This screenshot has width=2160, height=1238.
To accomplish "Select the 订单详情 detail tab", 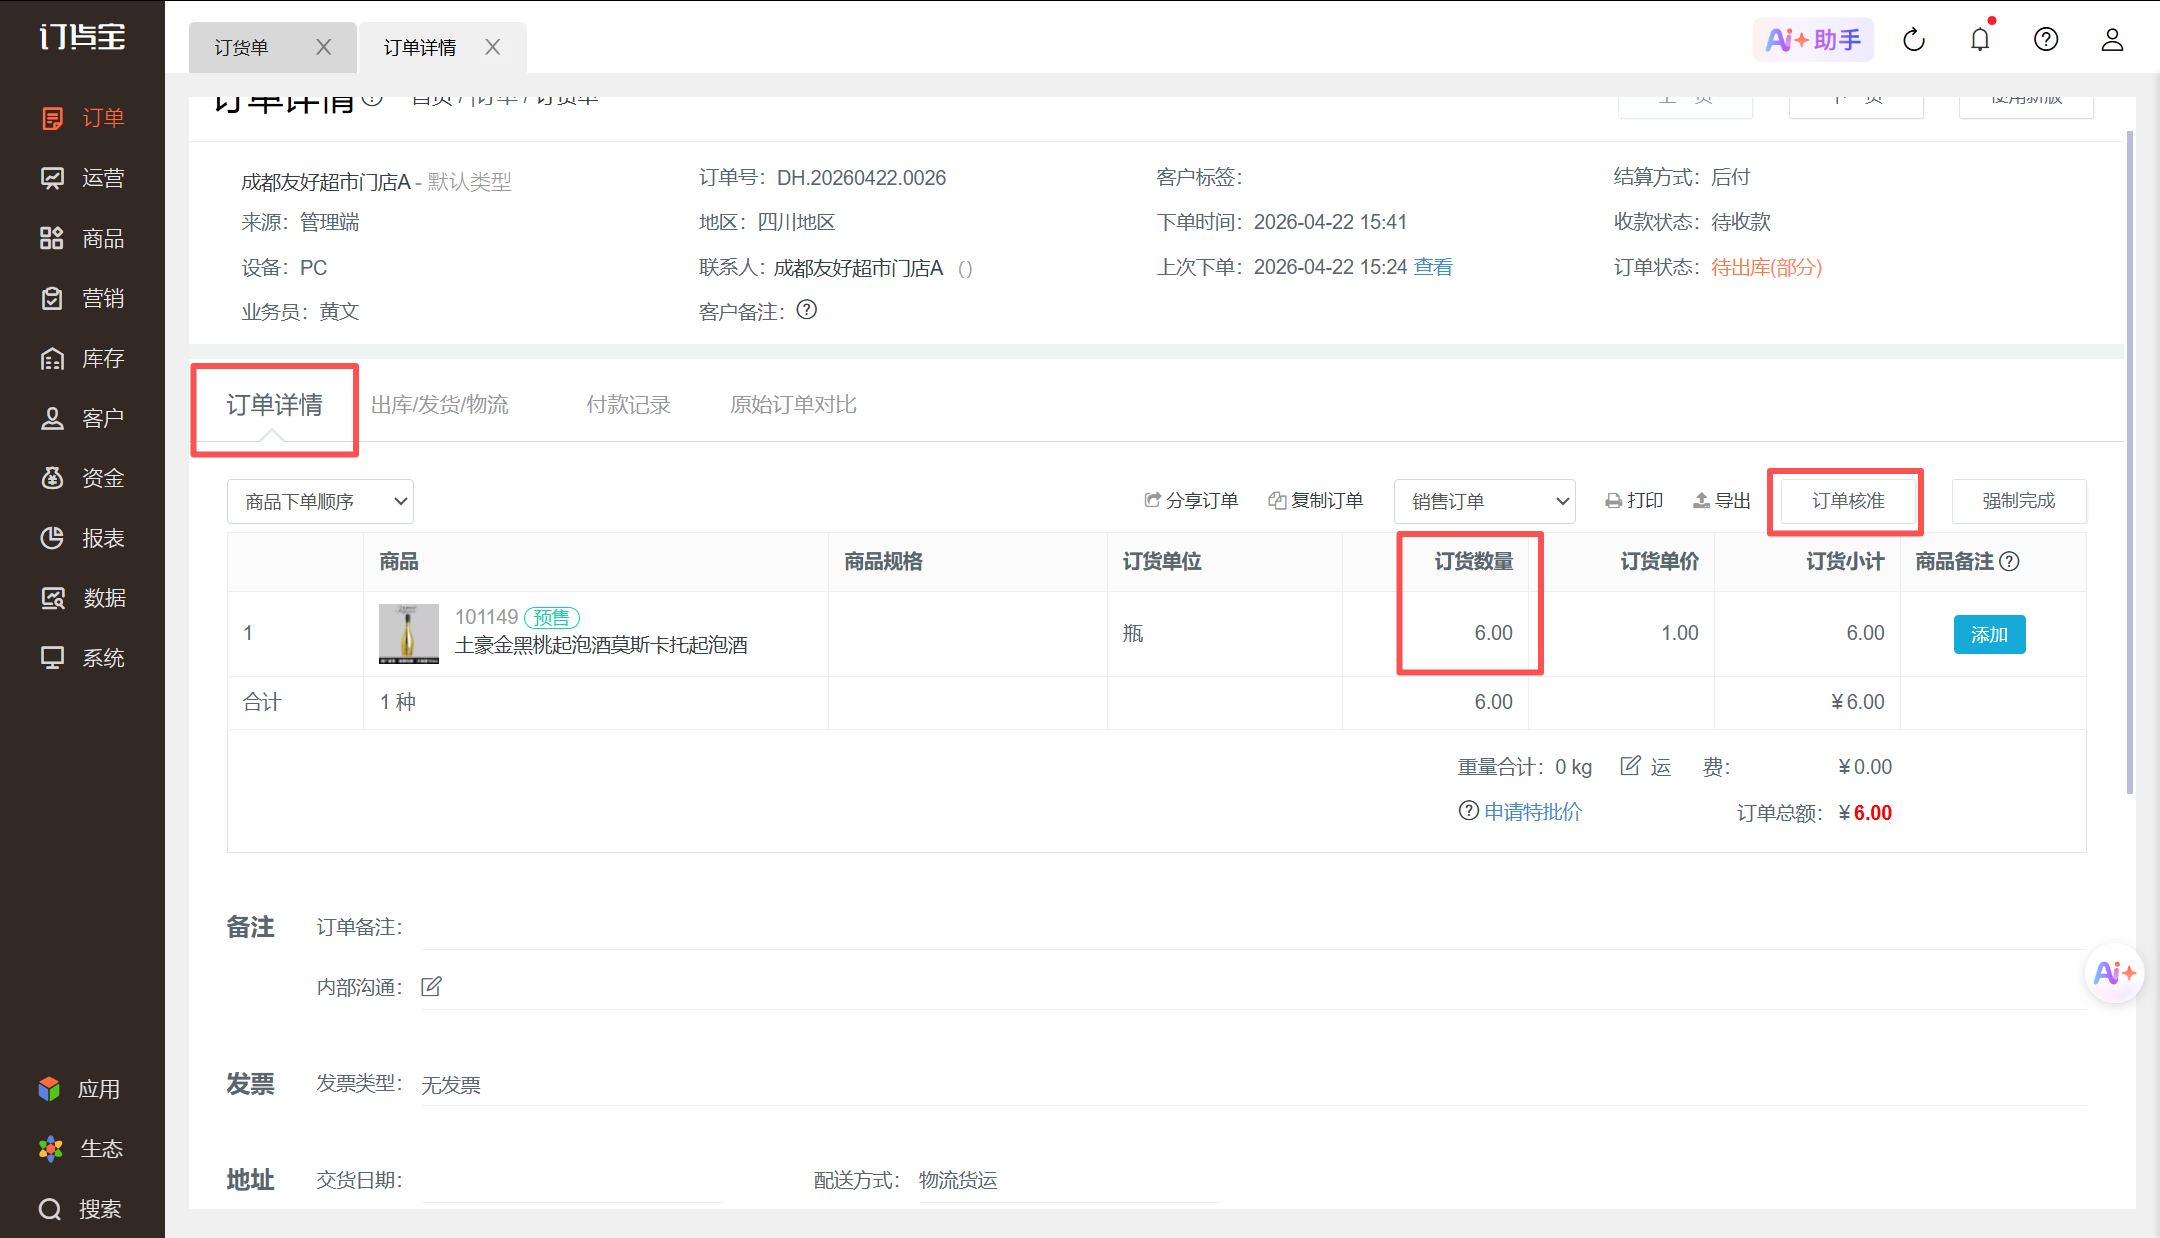I will (274, 405).
